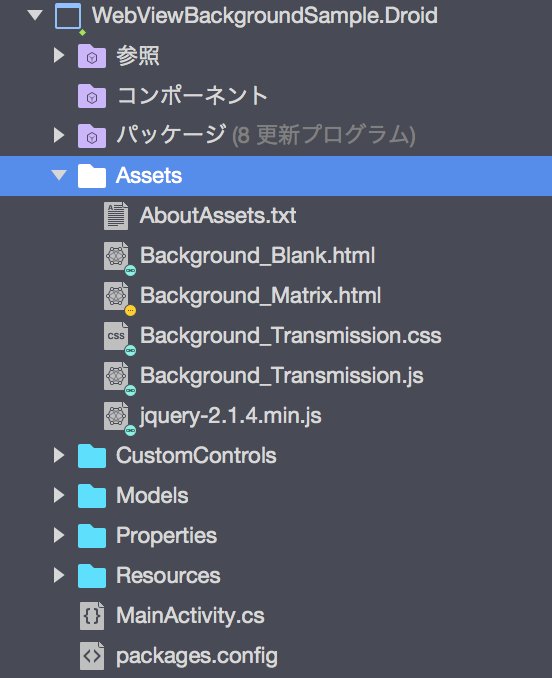The width and height of the screenshot is (552, 678).
Task: Select パッケージ (8 更新プログラム) item
Action: 266,135
